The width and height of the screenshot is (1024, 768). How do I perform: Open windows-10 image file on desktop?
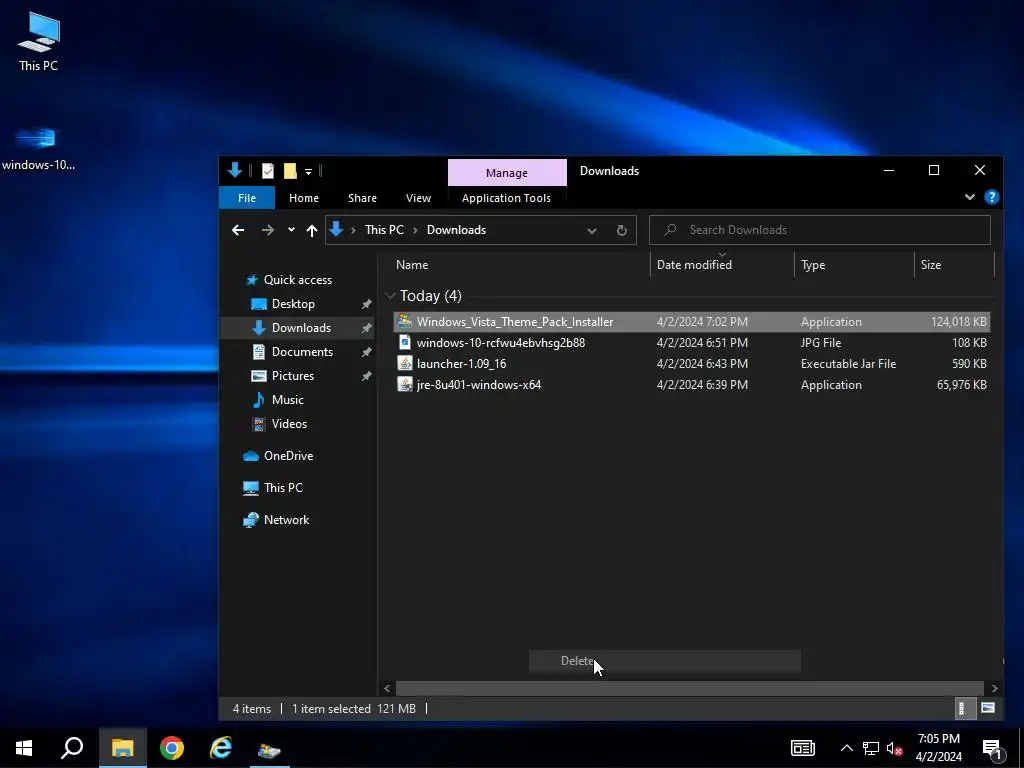(38, 149)
